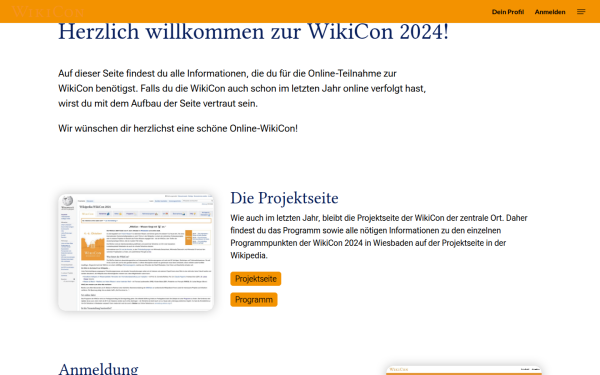600x375 pixels.
Task: Click the Programm button
Action: [254, 300]
